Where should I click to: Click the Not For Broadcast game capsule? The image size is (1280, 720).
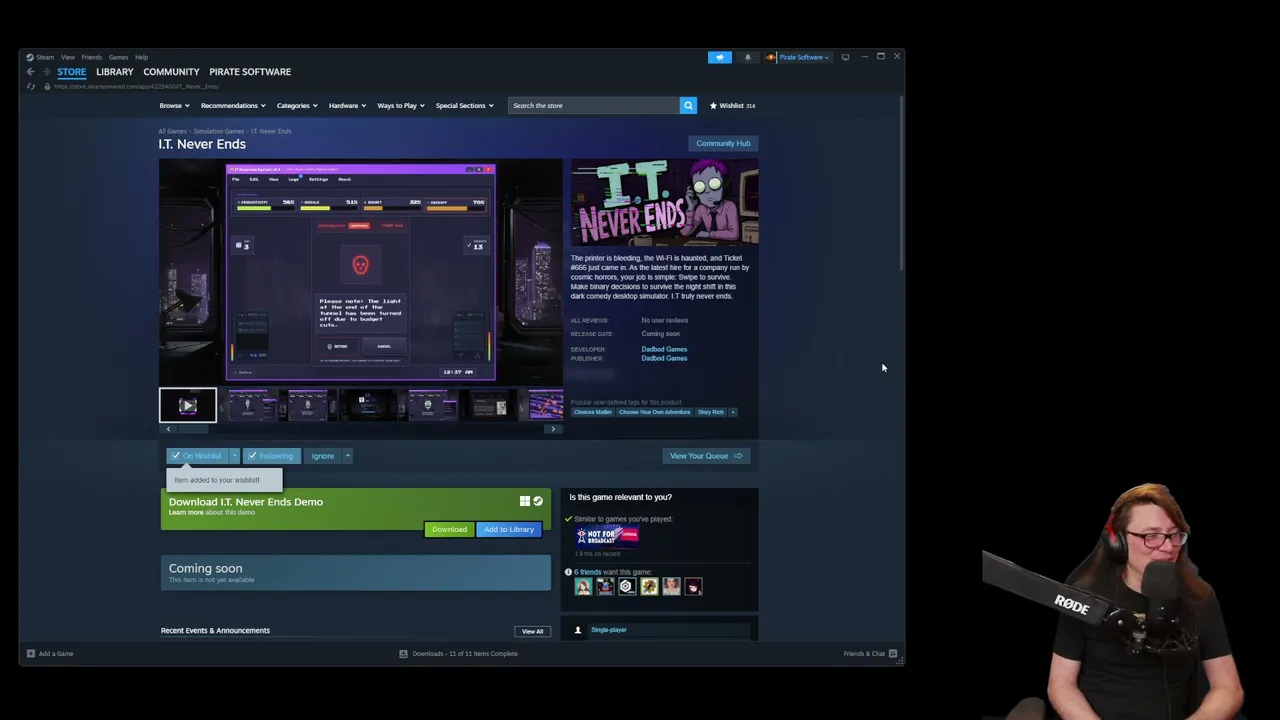coord(607,535)
